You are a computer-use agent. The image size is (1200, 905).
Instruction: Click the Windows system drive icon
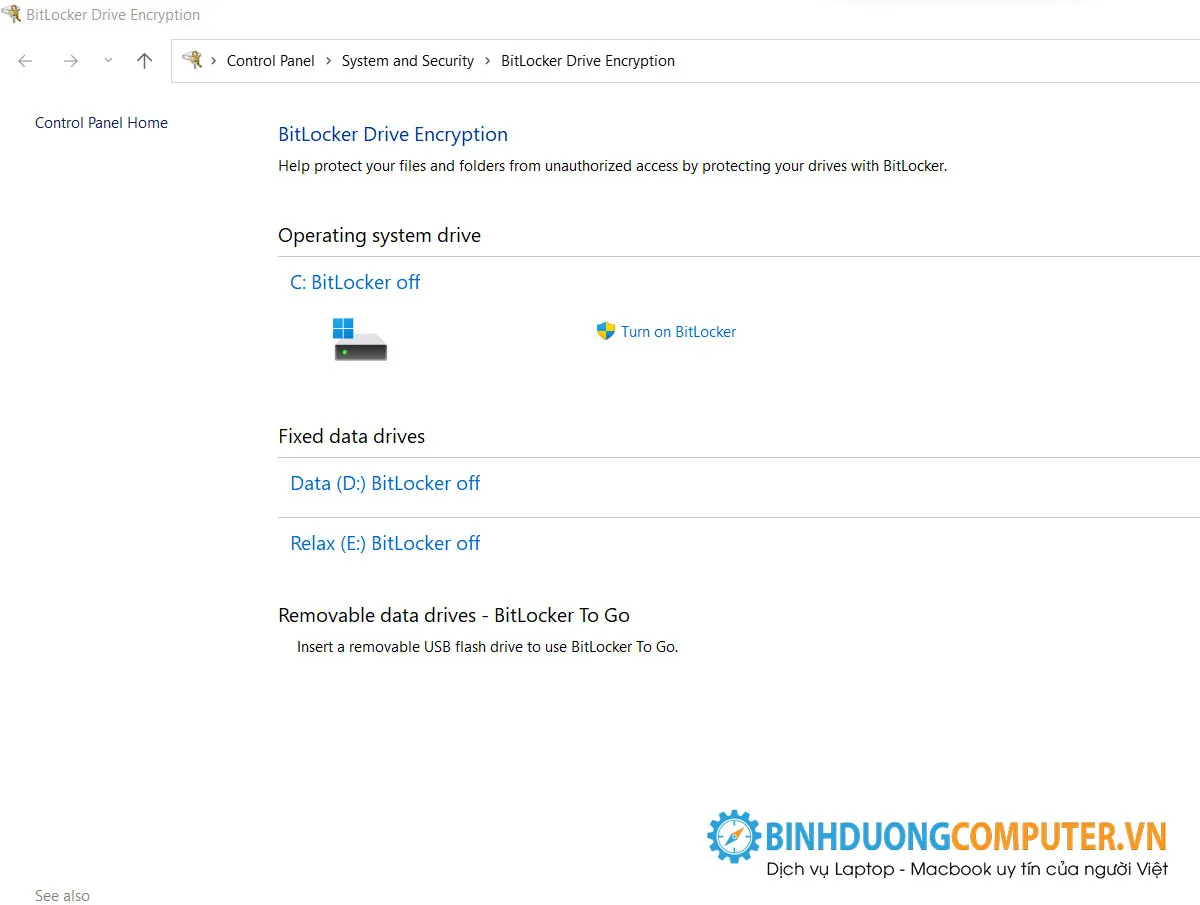click(359, 339)
